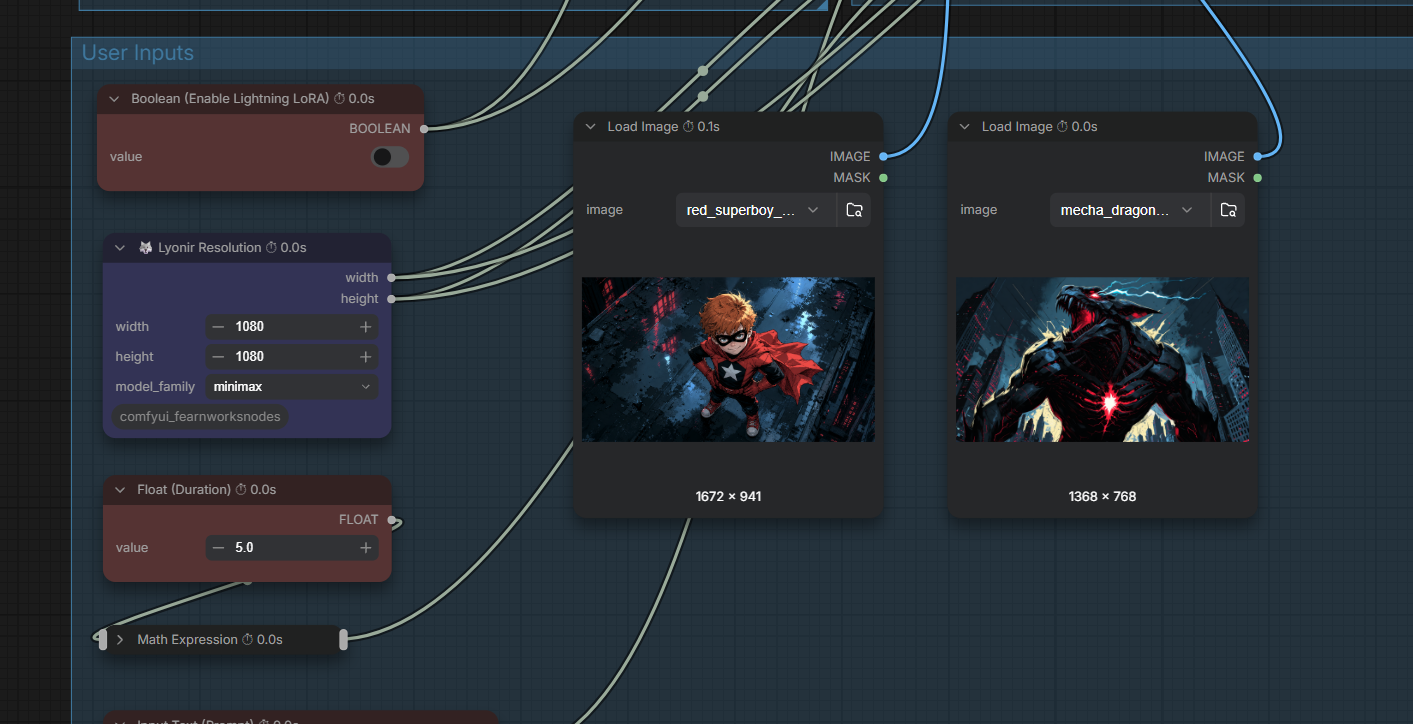Click the Float (Duration) timer icon
This screenshot has height=724, width=1413.
pos(240,489)
